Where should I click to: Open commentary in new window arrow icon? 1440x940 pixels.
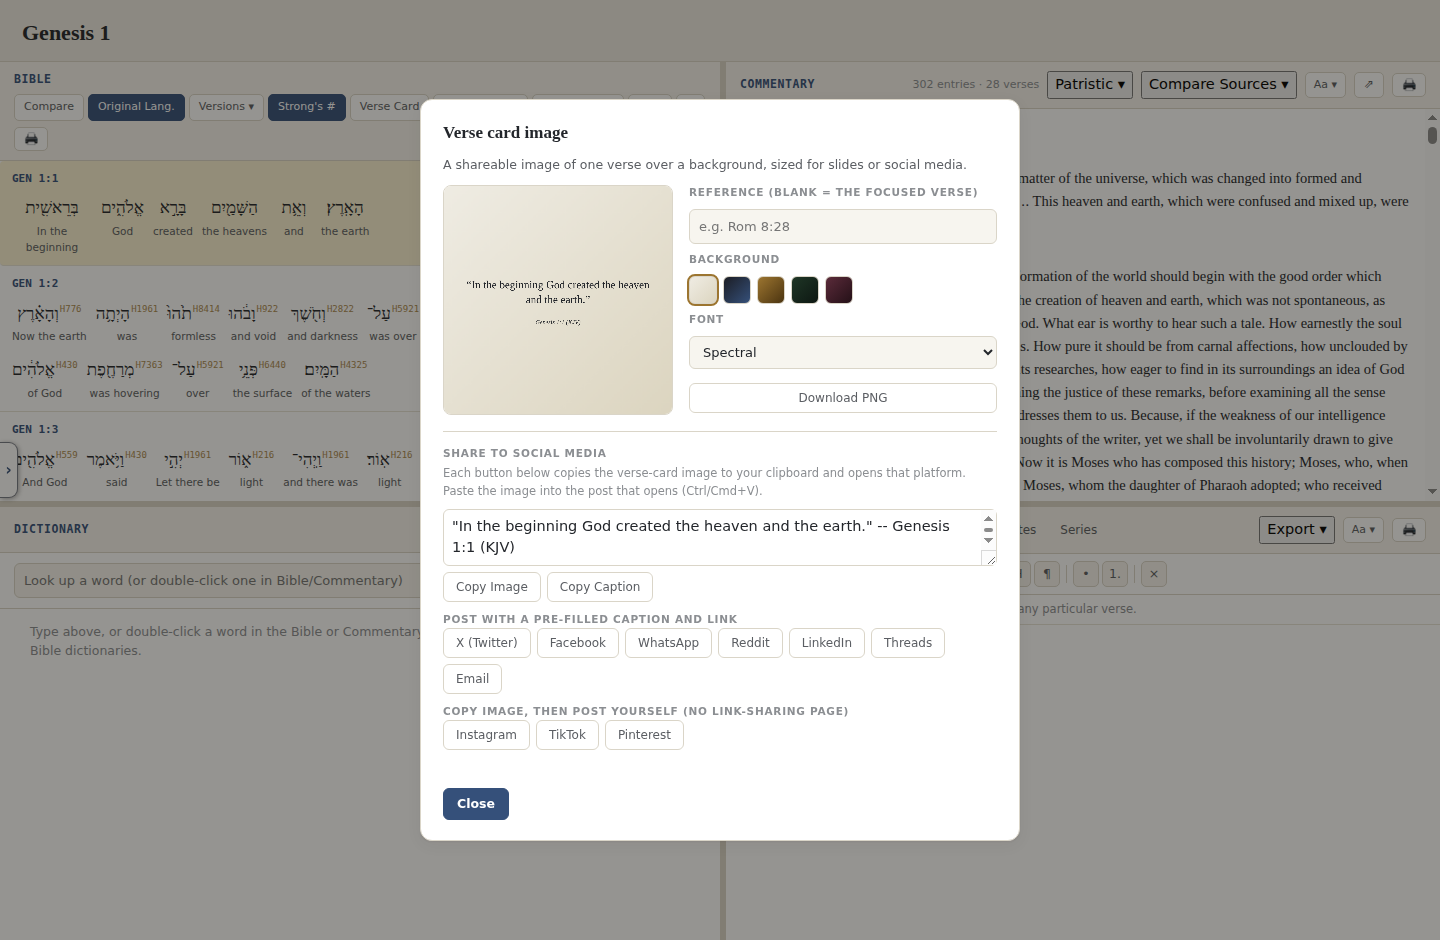1369,84
